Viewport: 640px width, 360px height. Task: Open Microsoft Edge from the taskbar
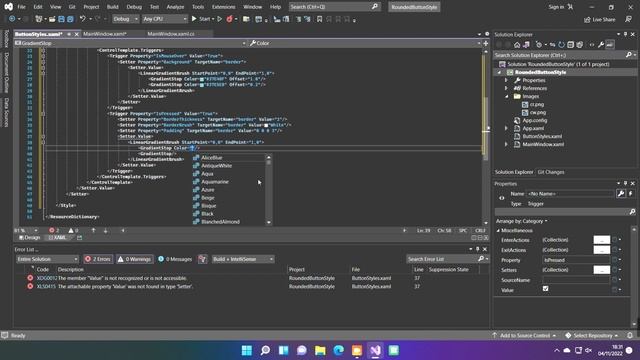338,350
